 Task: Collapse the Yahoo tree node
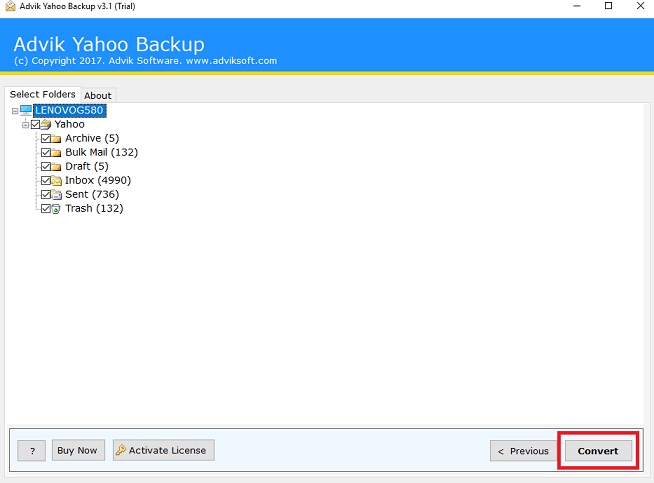coord(25,125)
